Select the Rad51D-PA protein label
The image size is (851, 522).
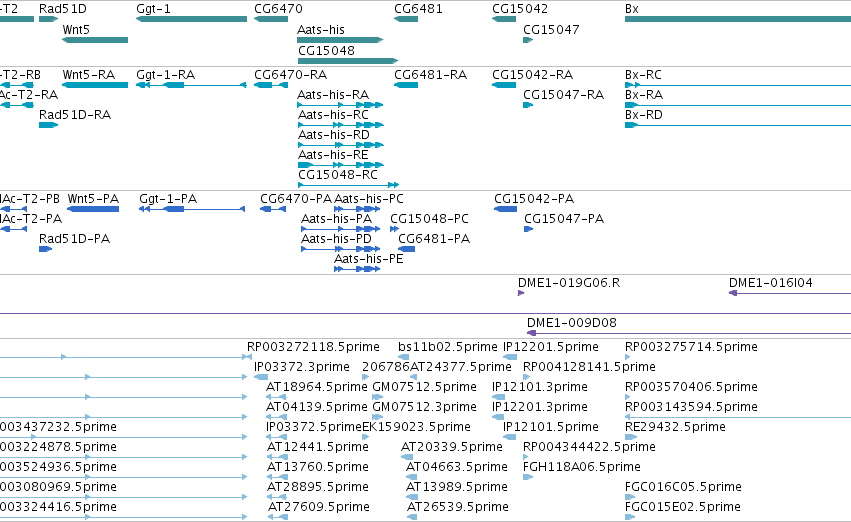pos(74,239)
